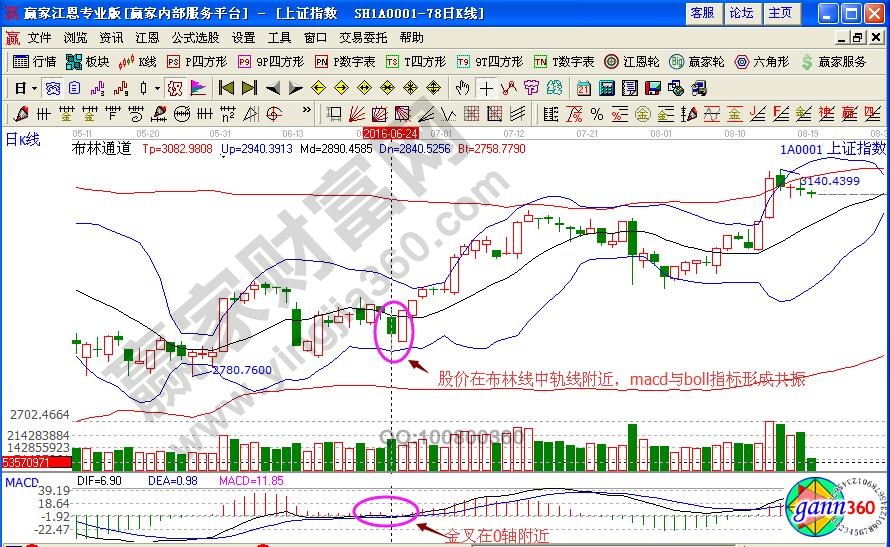
Task: Jump to first bar with skip-back arrow
Action: tap(225, 88)
